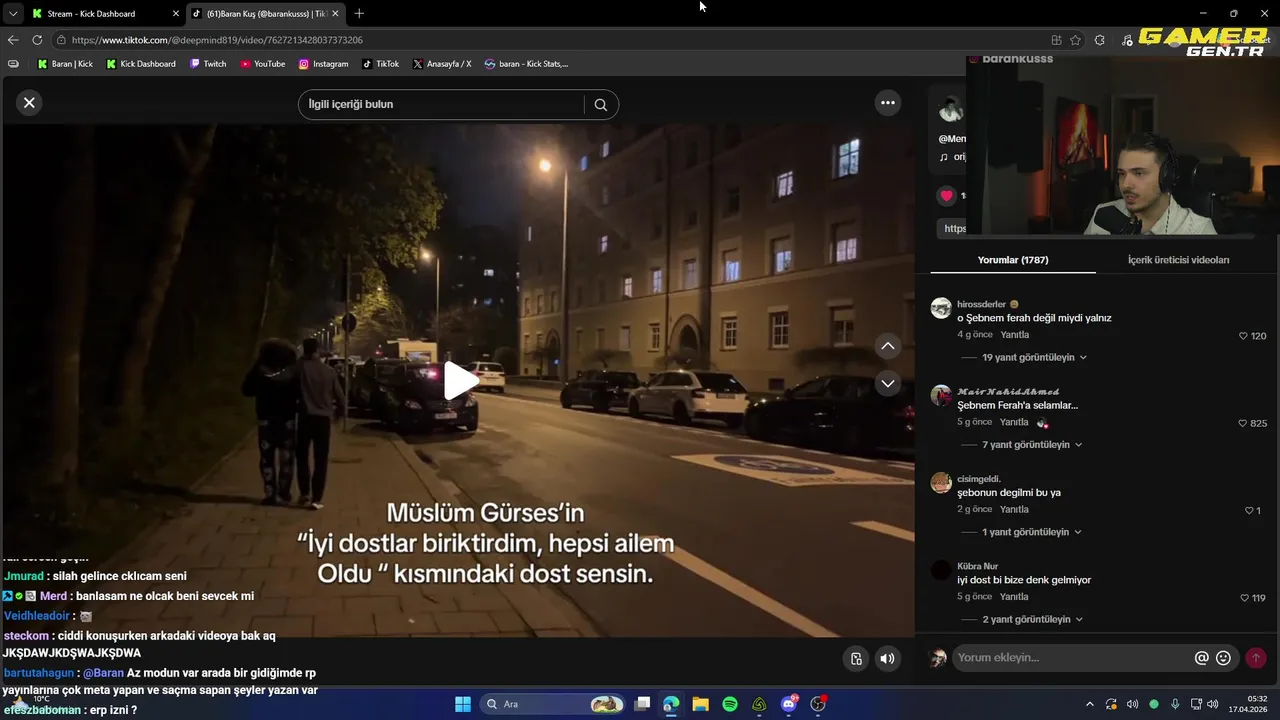Like the video with the heart icon
The height and width of the screenshot is (720, 1280).
(x=946, y=195)
